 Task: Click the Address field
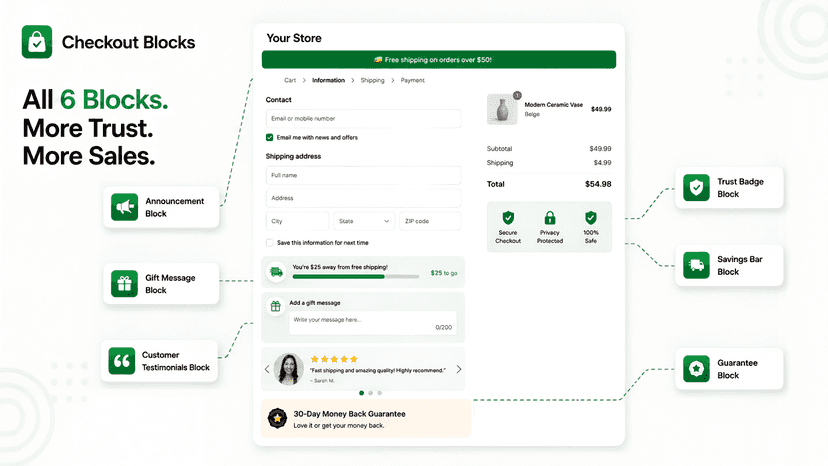click(364, 198)
